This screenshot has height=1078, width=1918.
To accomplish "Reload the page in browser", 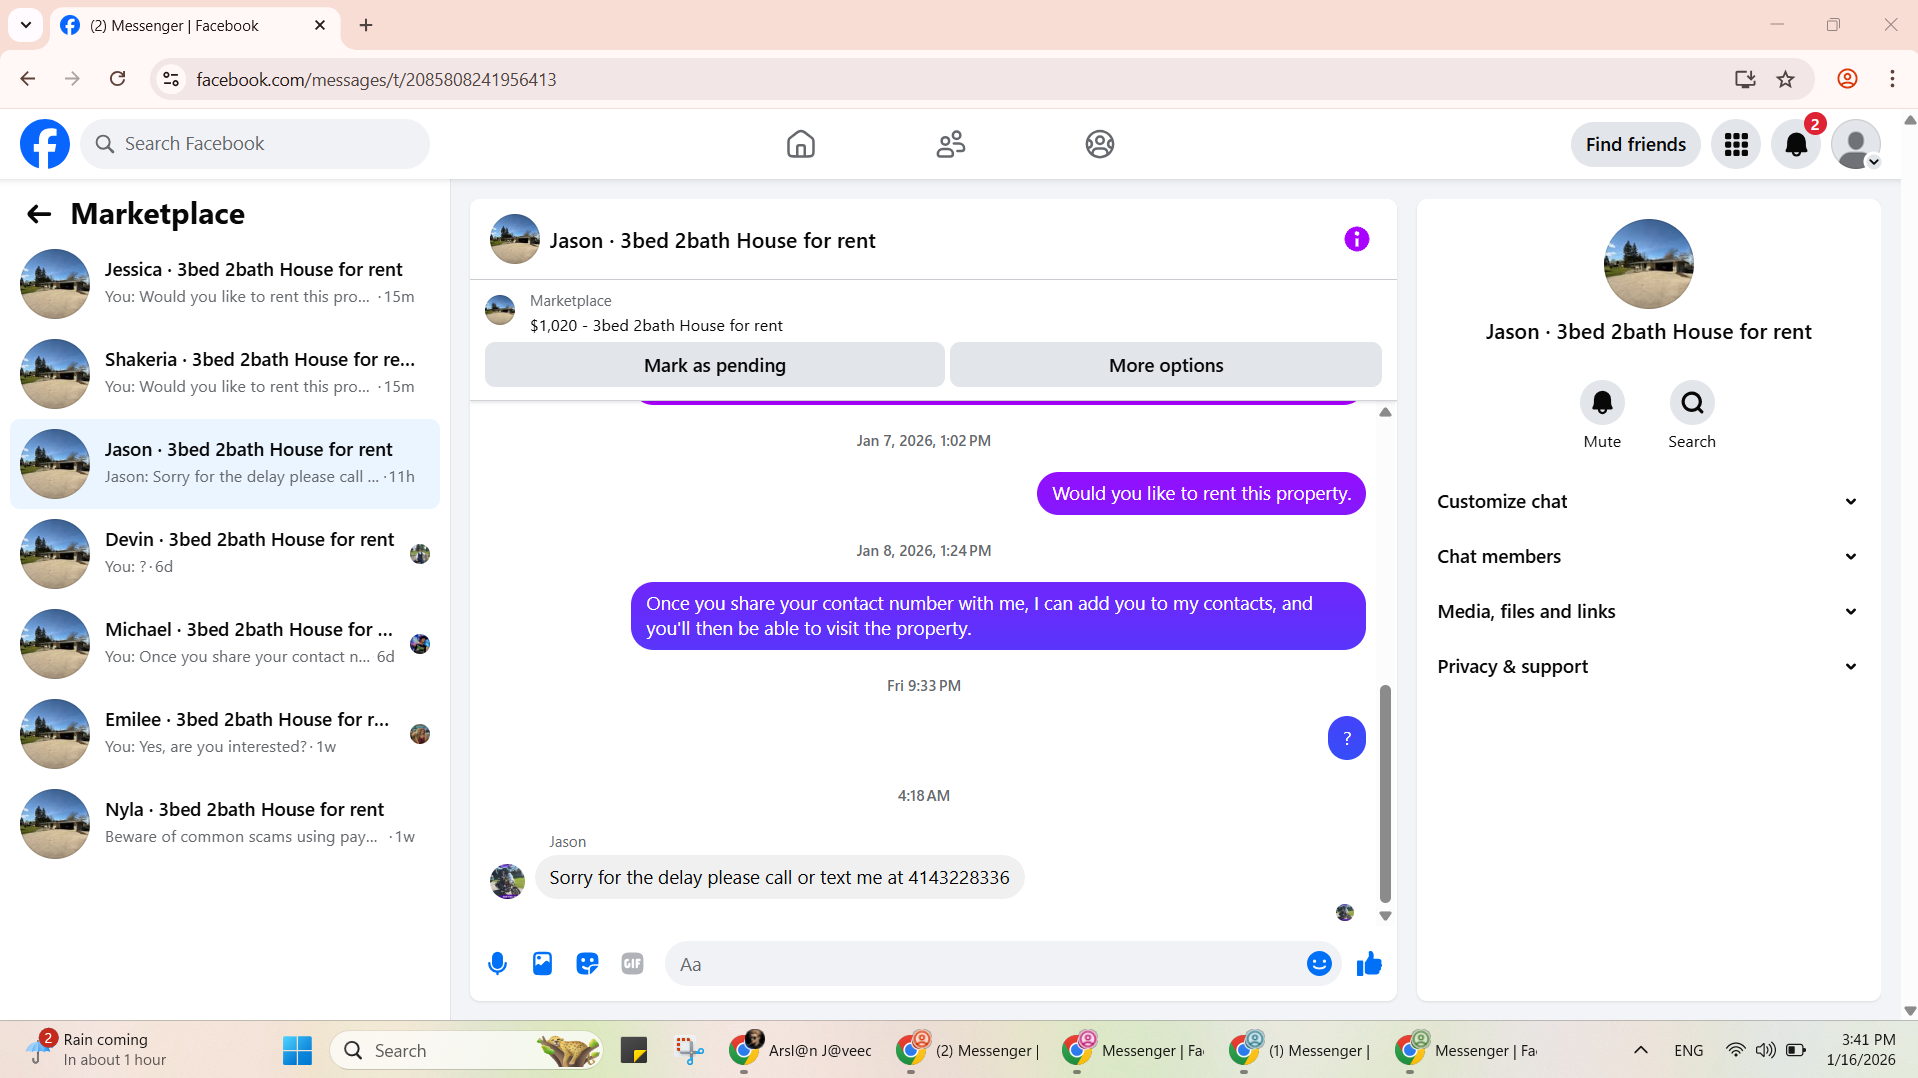I will [x=117, y=79].
